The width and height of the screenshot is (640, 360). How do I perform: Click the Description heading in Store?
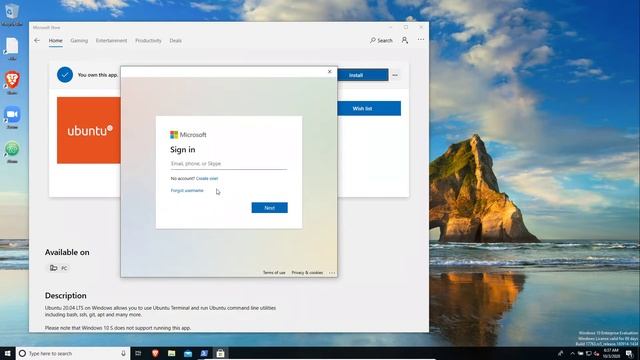66,296
